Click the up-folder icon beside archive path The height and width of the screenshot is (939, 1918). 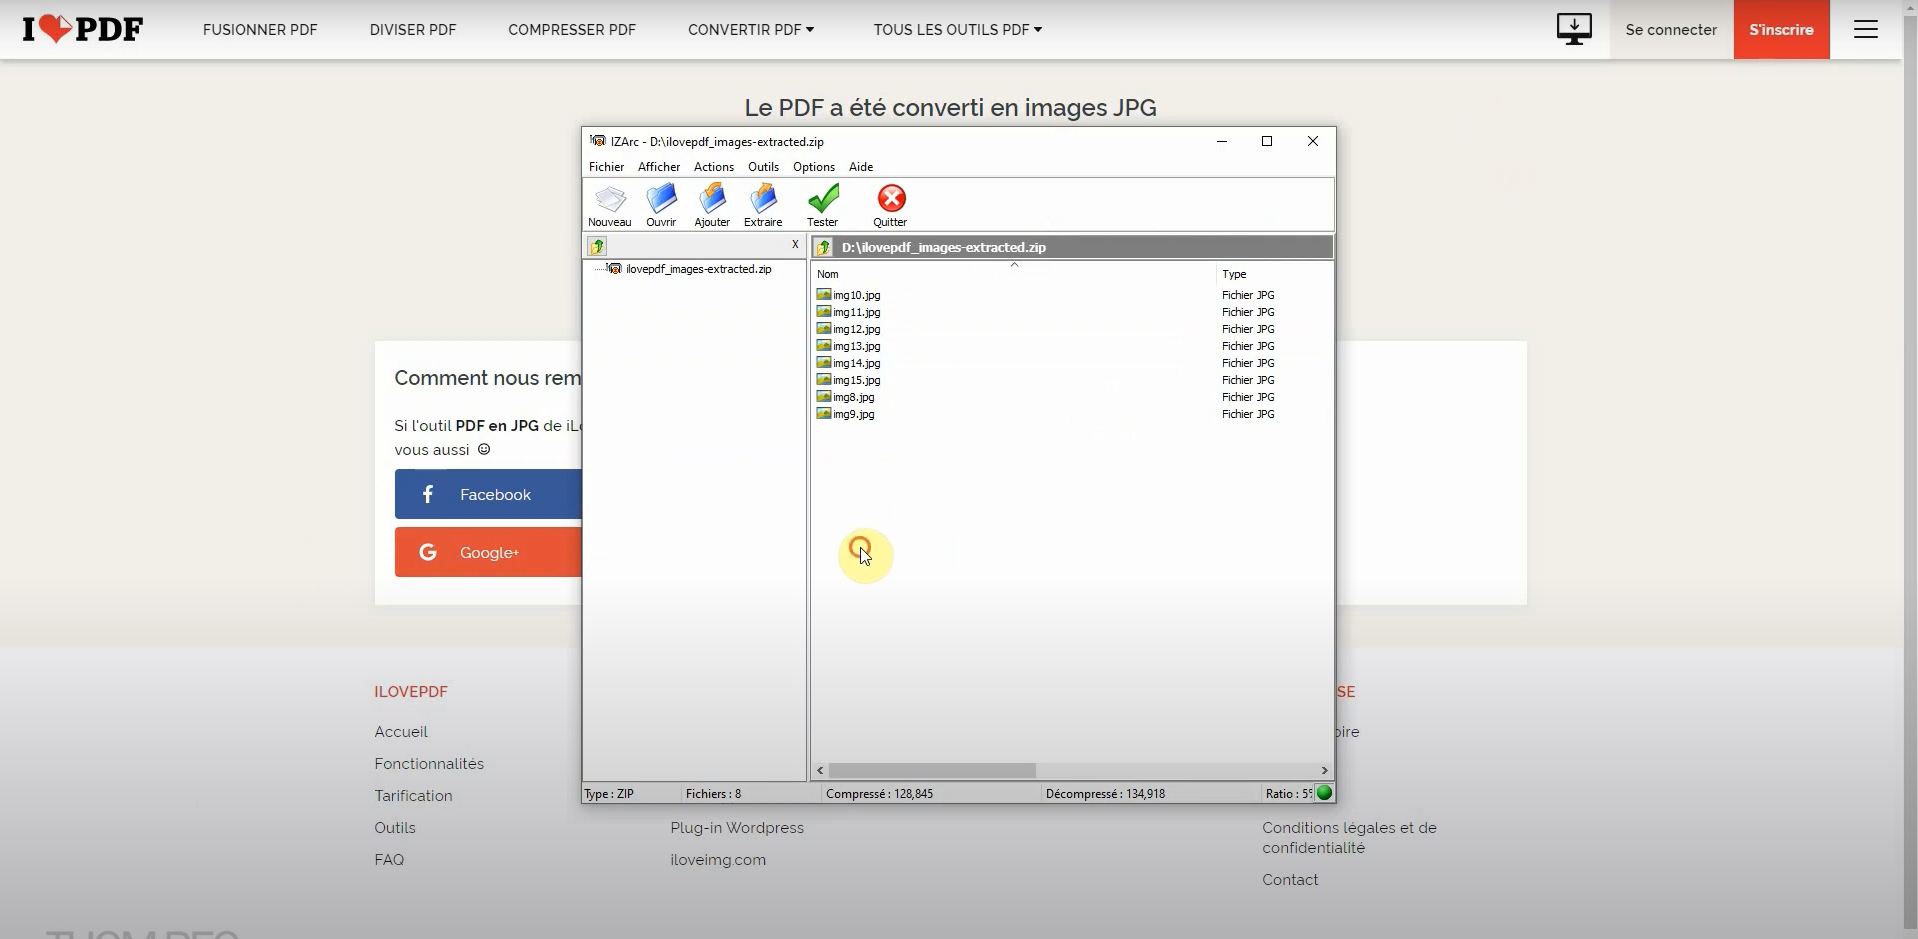coord(823,247)
